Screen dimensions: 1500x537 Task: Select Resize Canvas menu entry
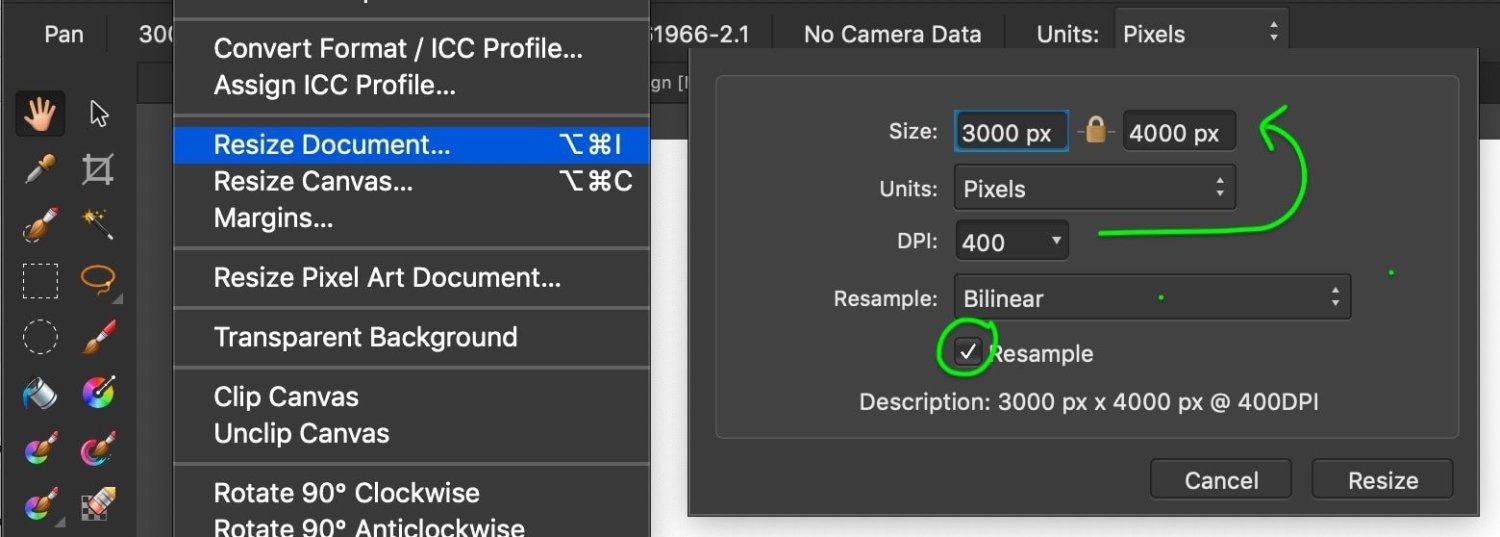(411, 181)
